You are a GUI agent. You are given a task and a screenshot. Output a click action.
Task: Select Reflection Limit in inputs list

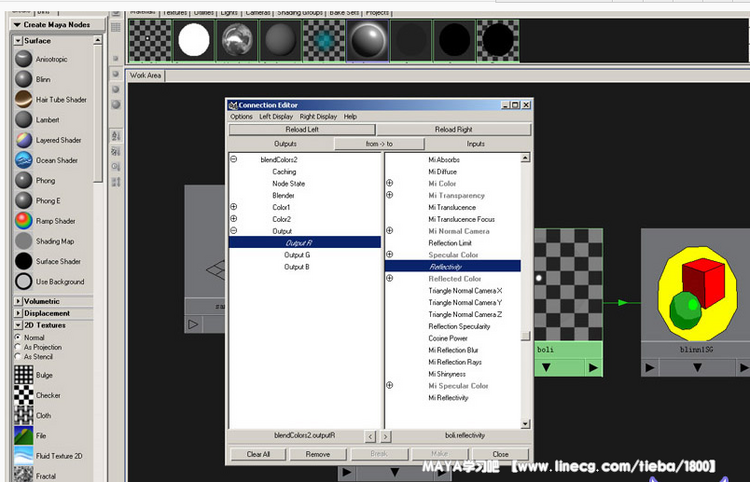[x=450, y=243]
